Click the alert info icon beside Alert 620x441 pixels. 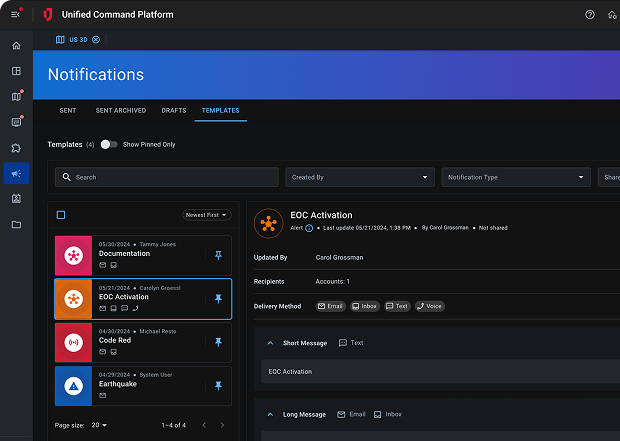point(309,228)
